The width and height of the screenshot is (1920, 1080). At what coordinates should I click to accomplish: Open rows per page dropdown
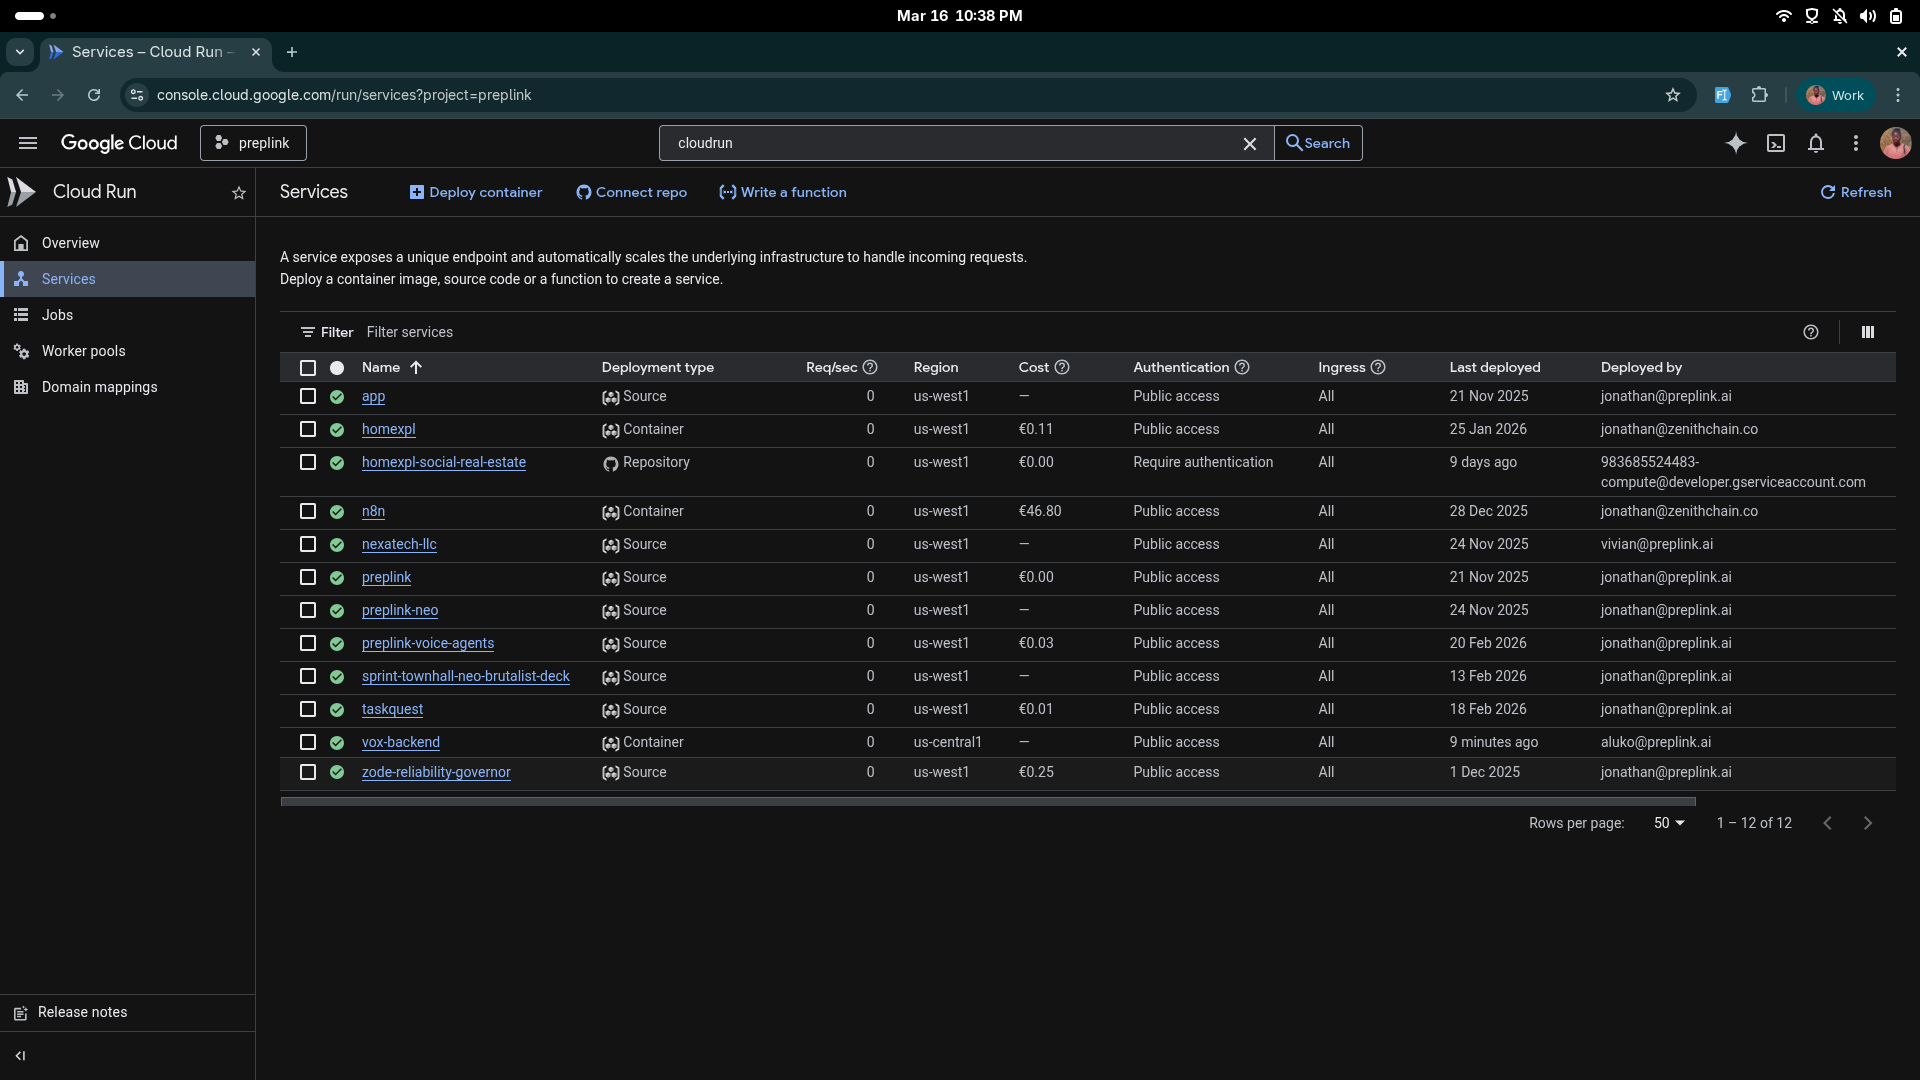(x=1668, y=823)
